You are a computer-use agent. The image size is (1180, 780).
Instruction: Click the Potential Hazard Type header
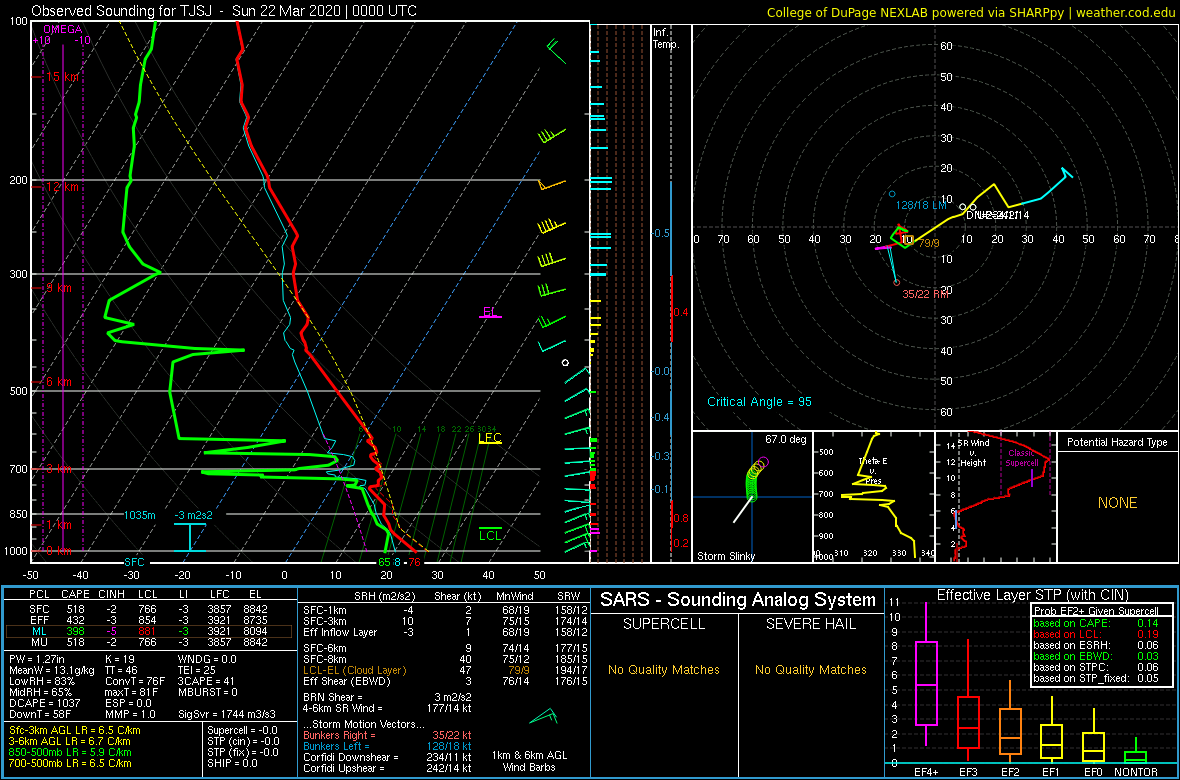[1117, 443]
